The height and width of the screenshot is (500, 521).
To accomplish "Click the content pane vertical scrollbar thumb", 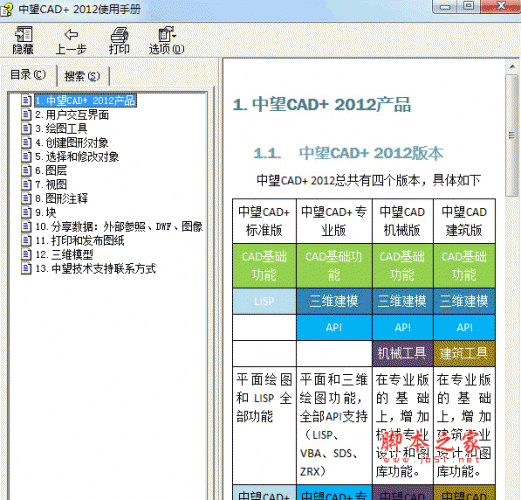I will (512, 135).
